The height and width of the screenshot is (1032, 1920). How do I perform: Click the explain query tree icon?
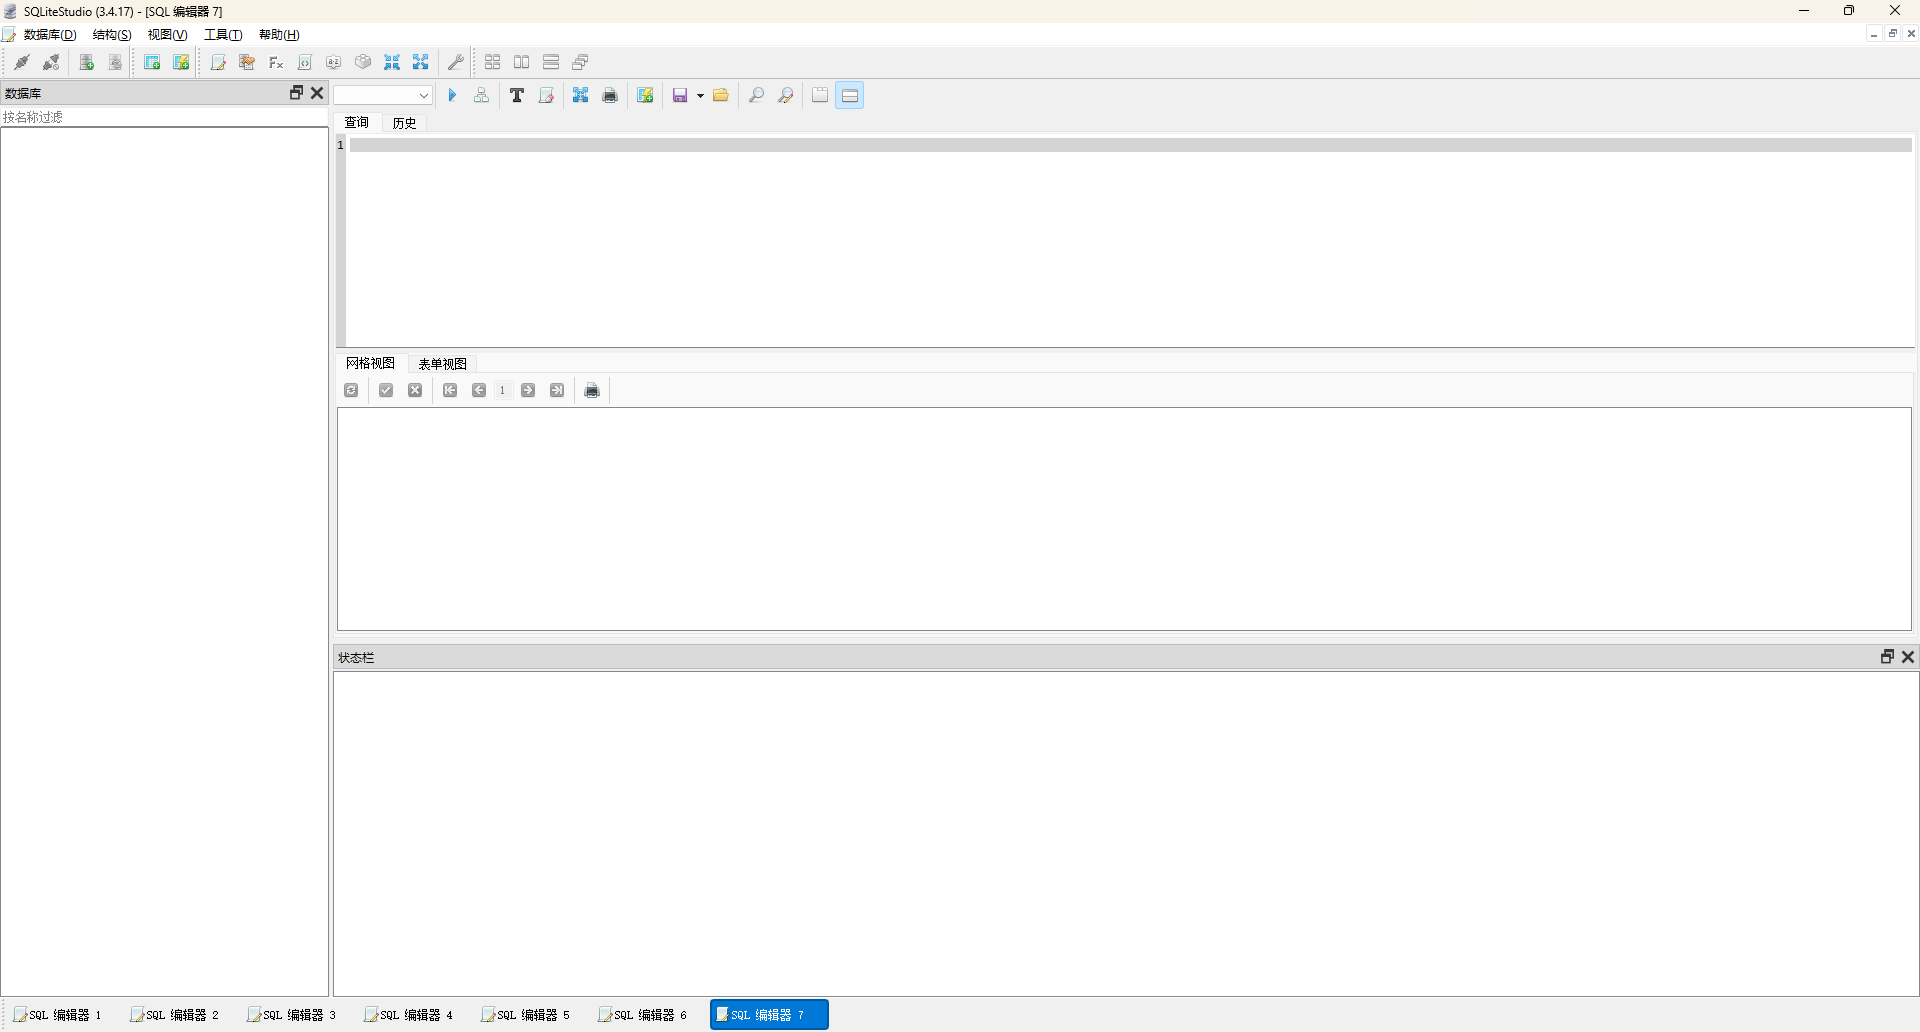coord(481,95)
